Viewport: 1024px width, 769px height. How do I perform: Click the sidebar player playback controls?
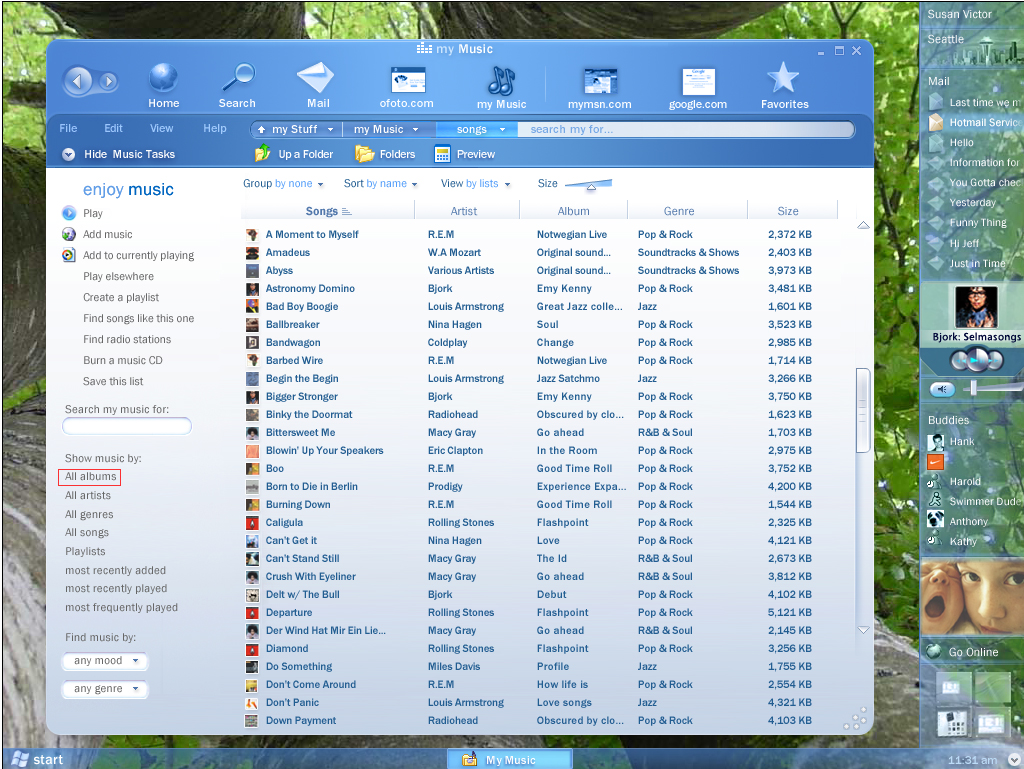(x=976, y=360)
